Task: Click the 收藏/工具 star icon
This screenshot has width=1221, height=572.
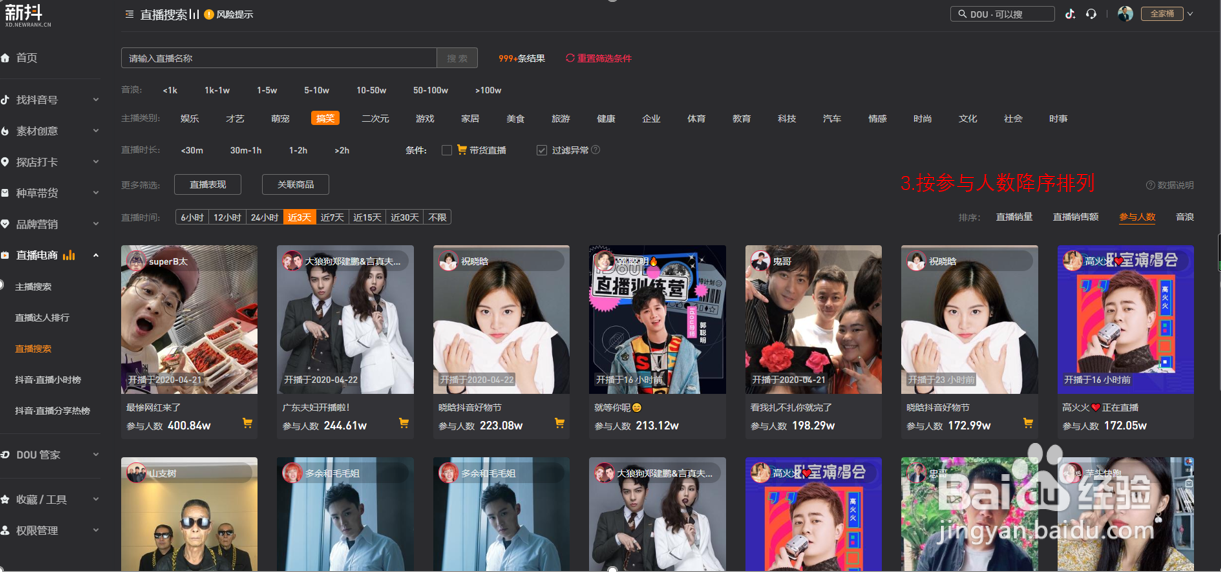Action: click(x=5, y=499)
